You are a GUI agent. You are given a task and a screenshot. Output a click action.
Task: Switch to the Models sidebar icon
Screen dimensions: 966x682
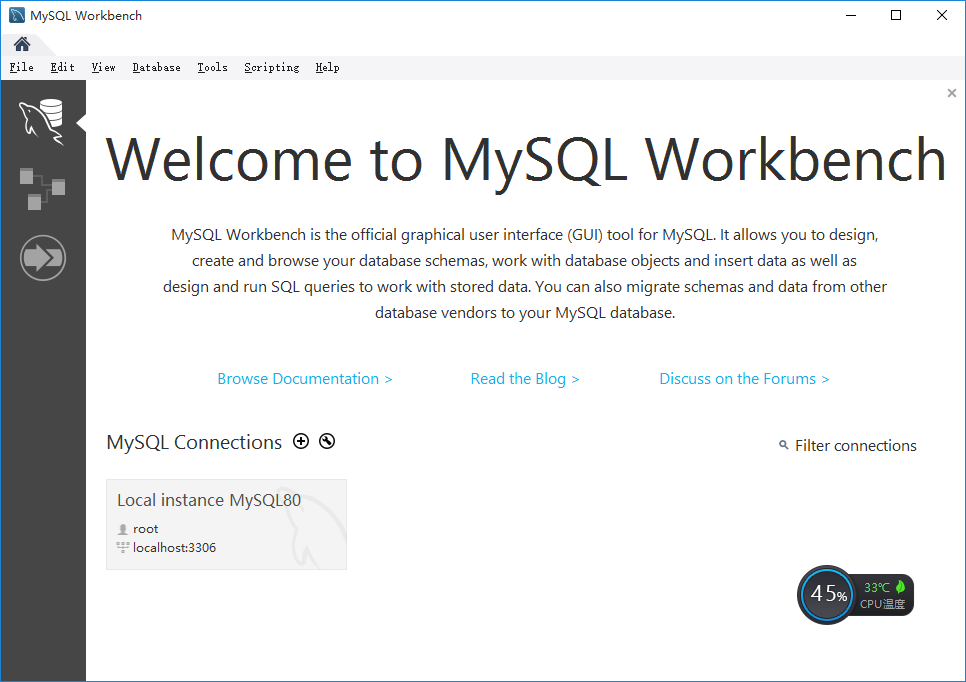coord(42,189)
